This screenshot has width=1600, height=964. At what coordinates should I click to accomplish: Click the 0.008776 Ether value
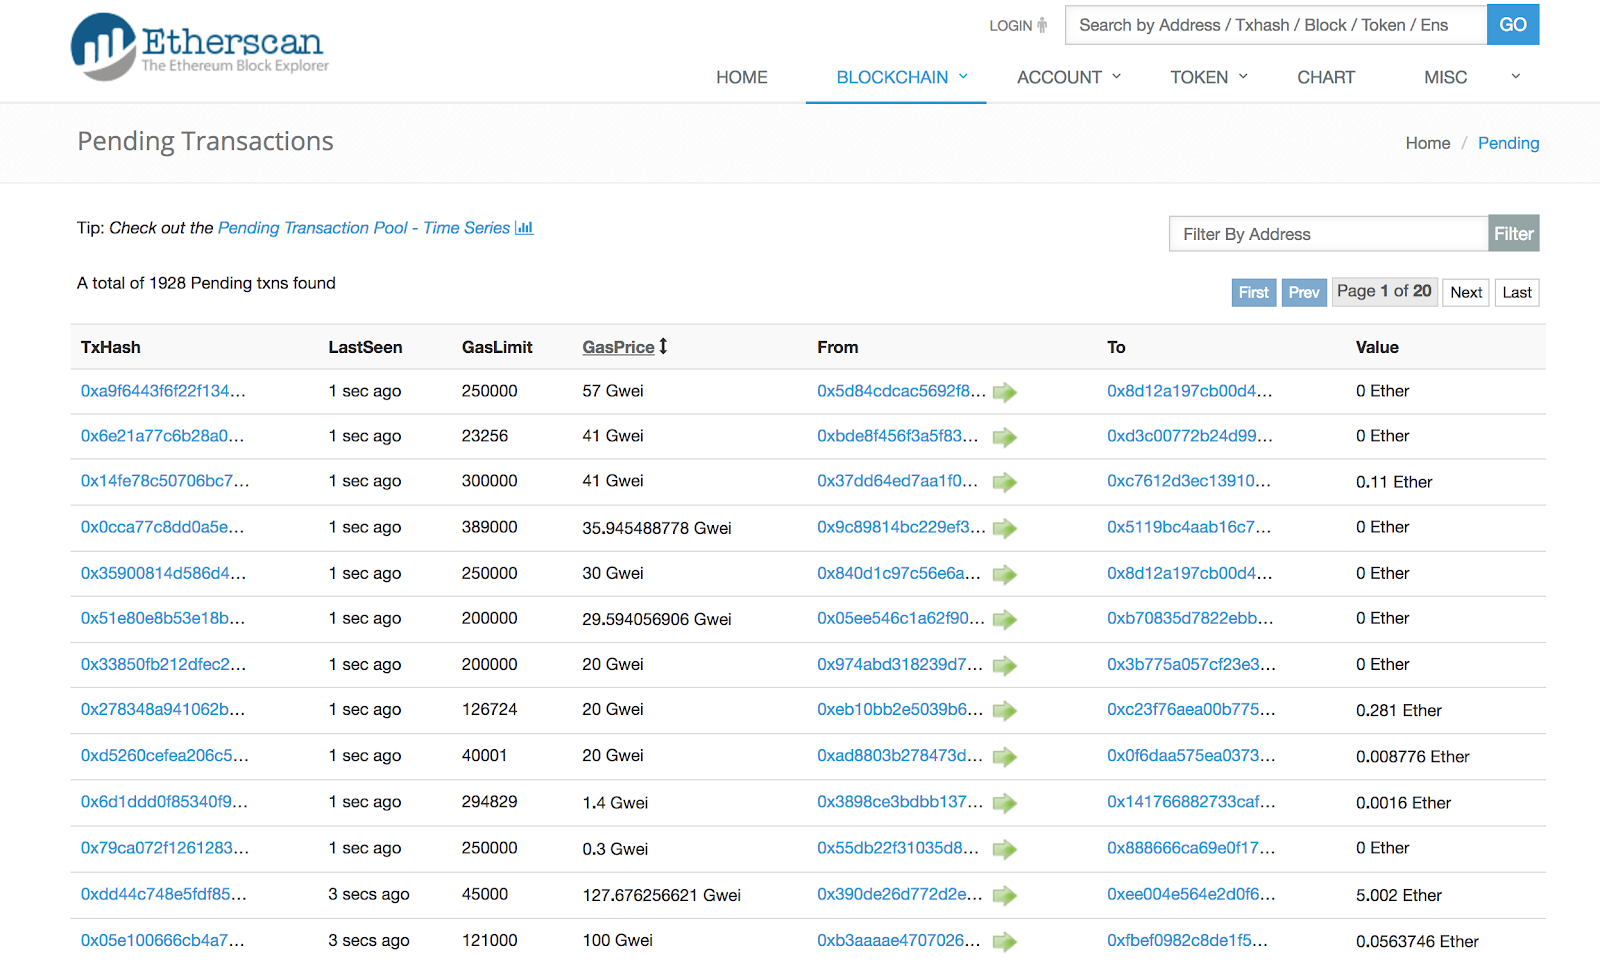click(1412, 756)
